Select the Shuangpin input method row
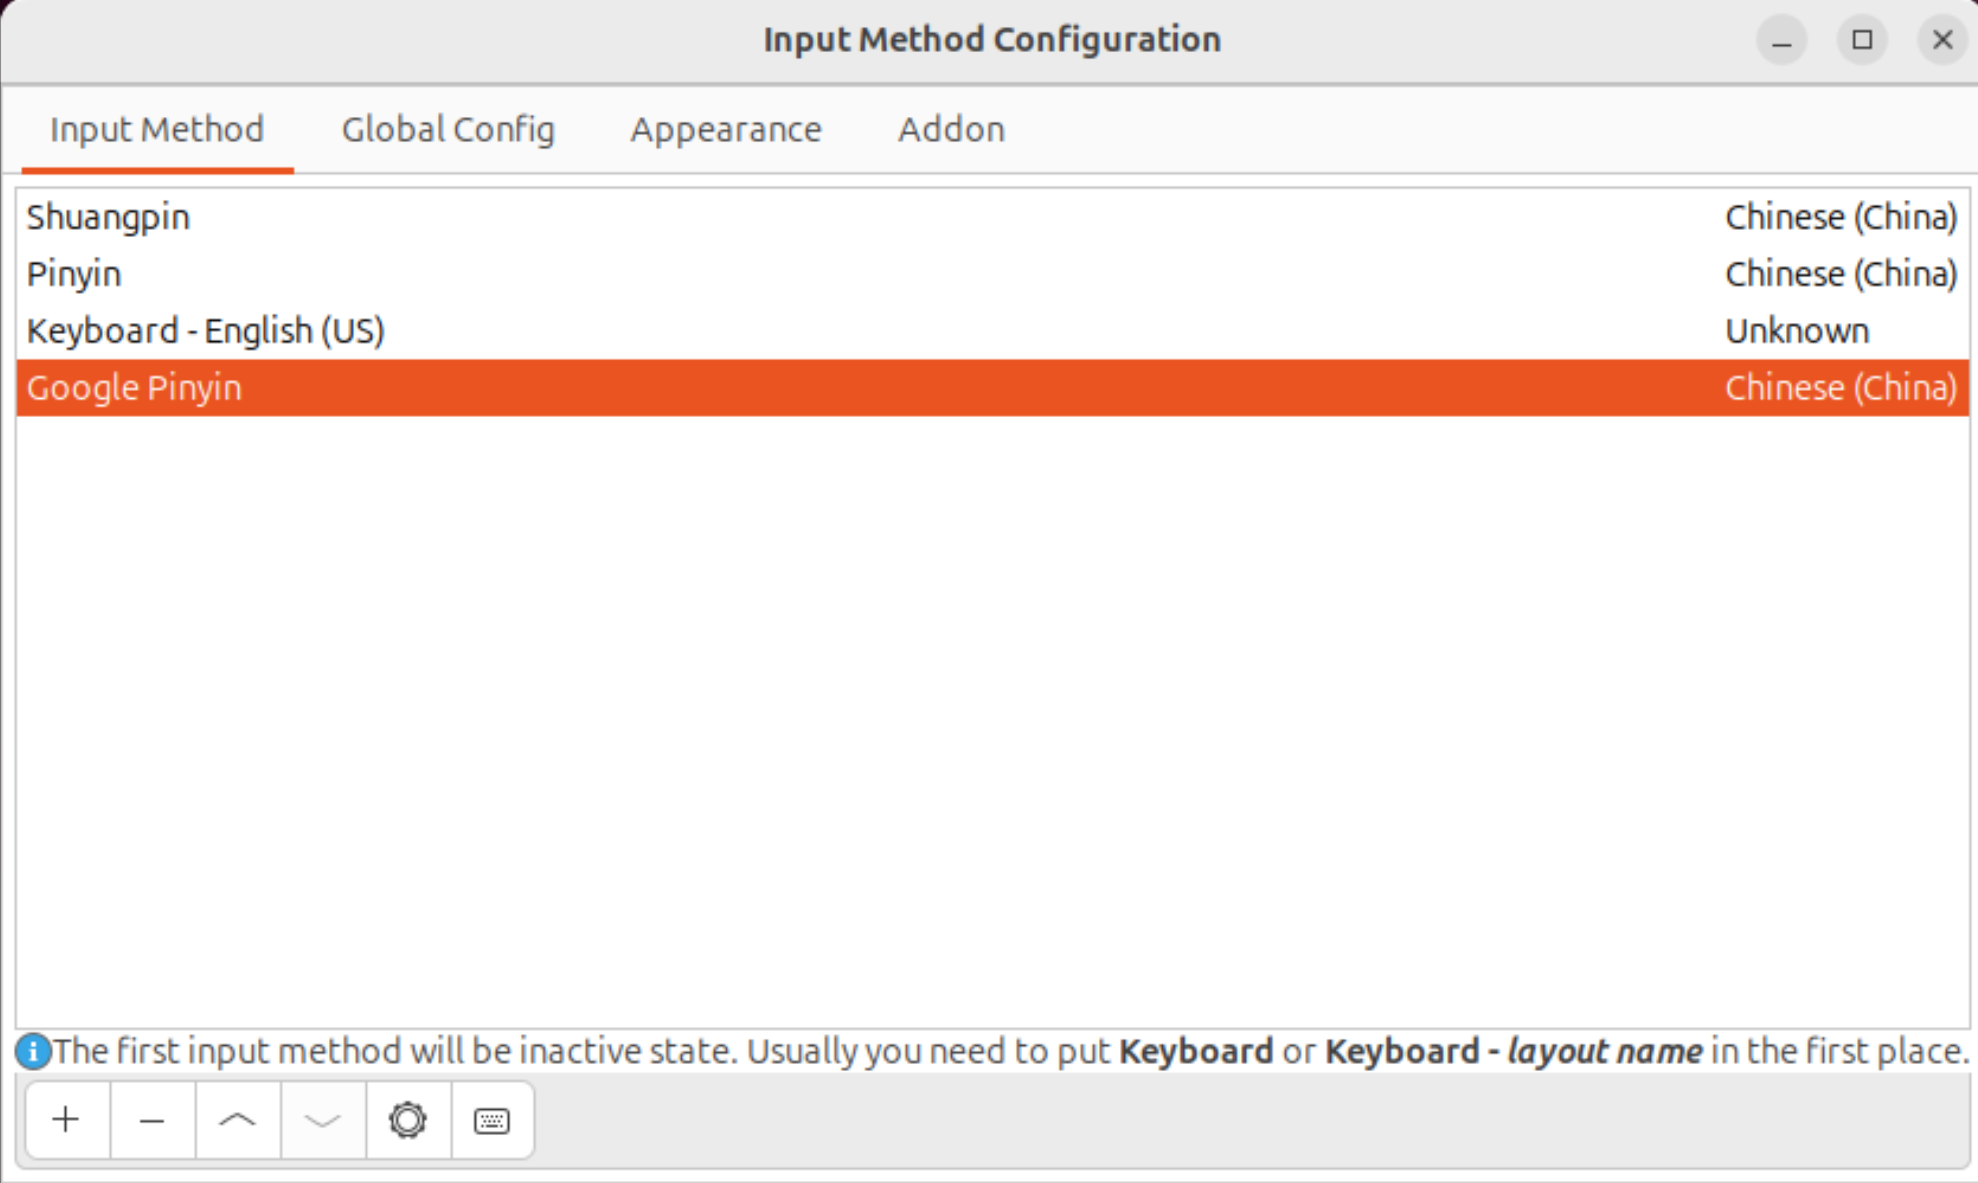This screenshot has width=1978, height=1183. [108, 217]
